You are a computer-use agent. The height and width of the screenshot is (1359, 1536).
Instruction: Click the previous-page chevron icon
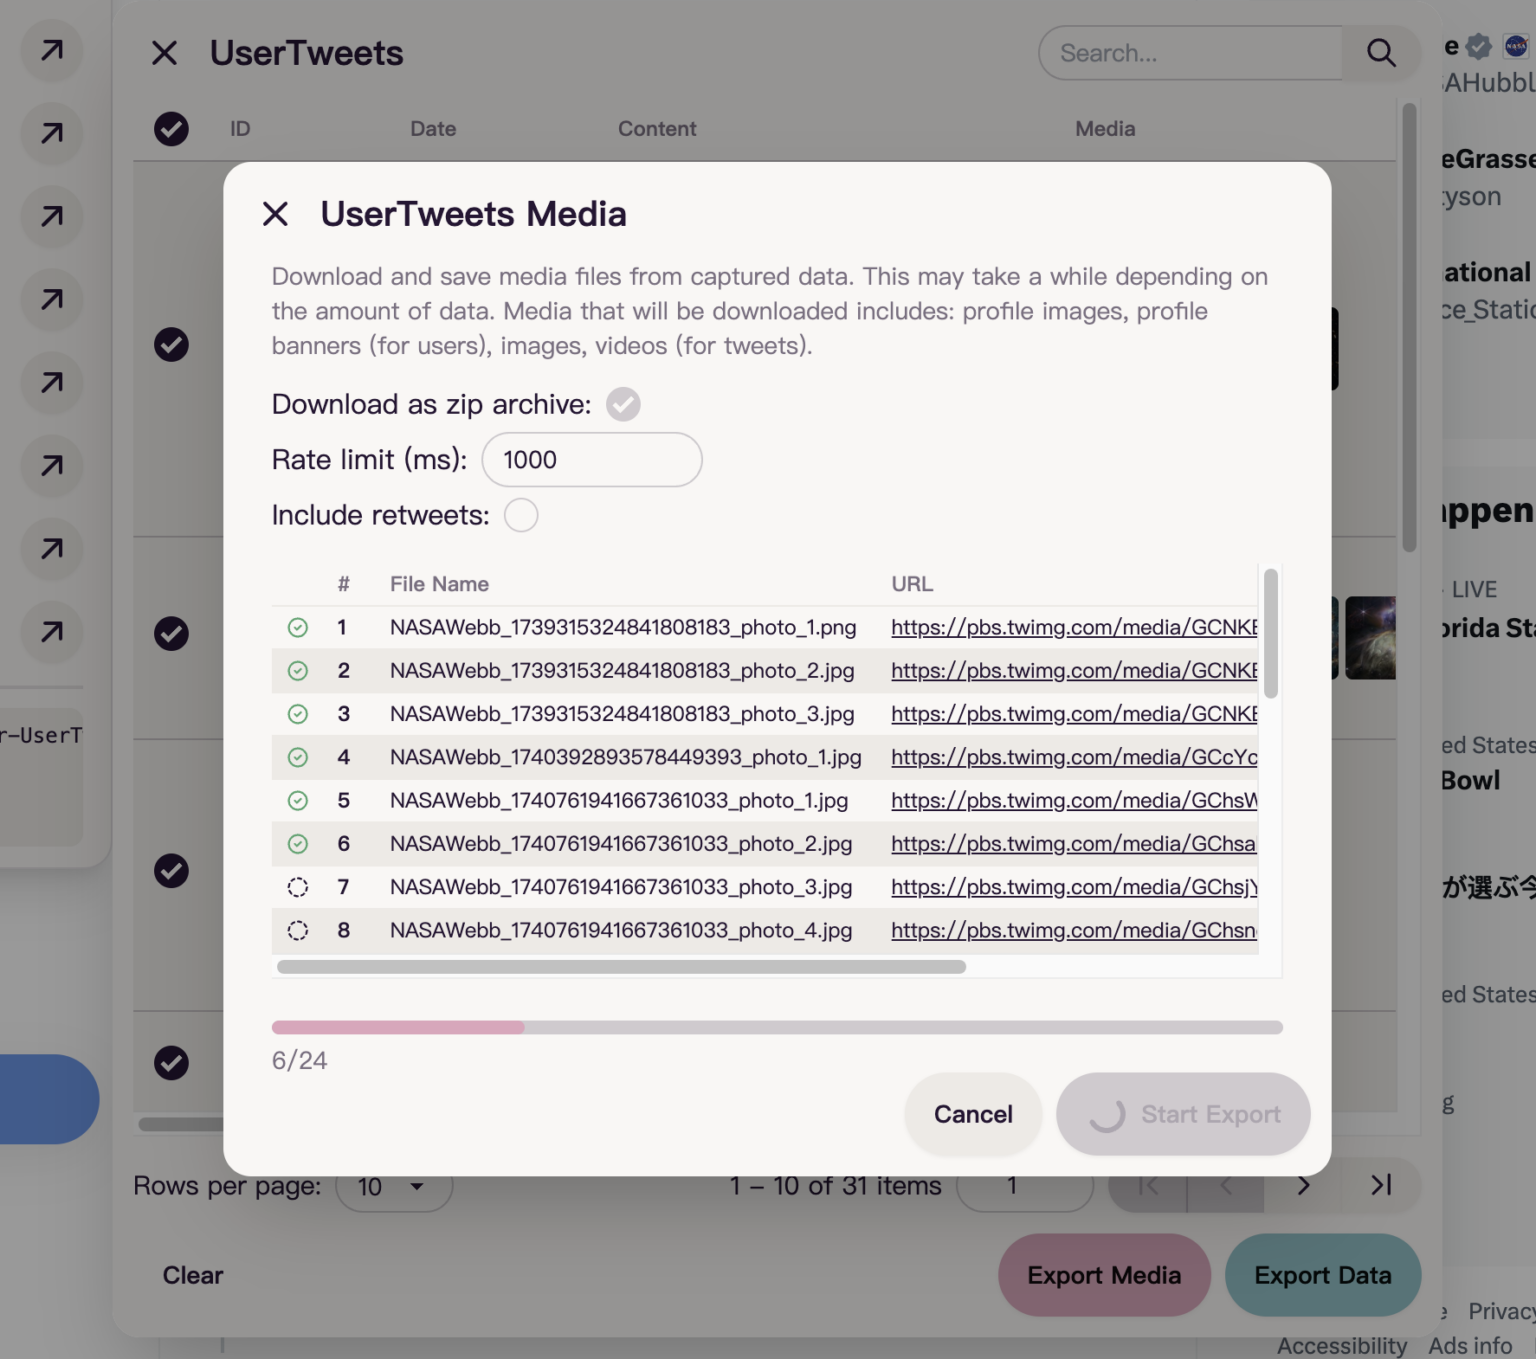(x=1225, y=1185)
